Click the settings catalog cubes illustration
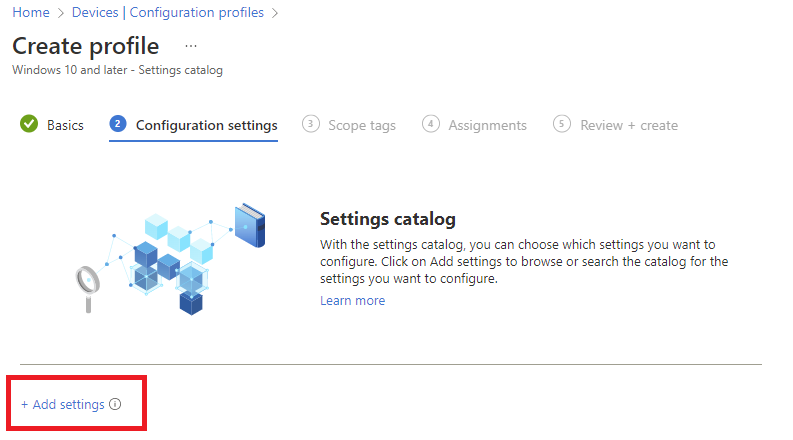Screen dimensions: 793x440 point(170,259)
